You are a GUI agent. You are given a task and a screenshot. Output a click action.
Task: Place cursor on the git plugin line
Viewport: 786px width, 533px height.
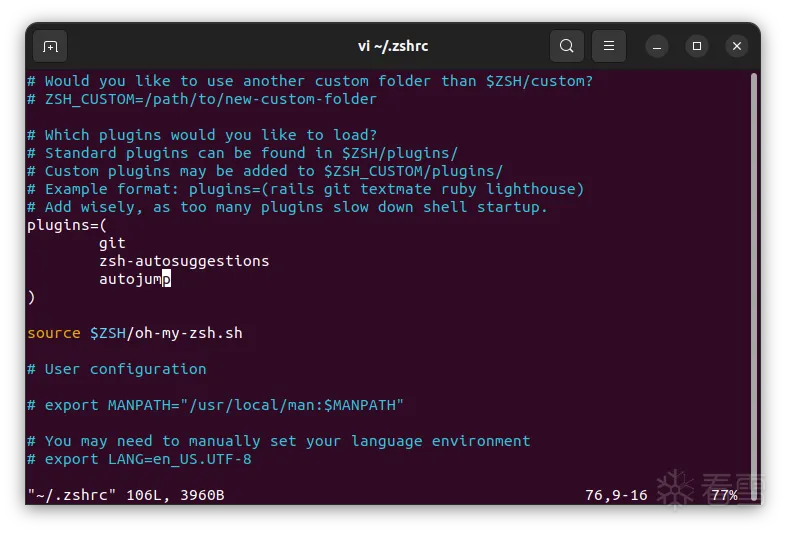pos(112,243)
